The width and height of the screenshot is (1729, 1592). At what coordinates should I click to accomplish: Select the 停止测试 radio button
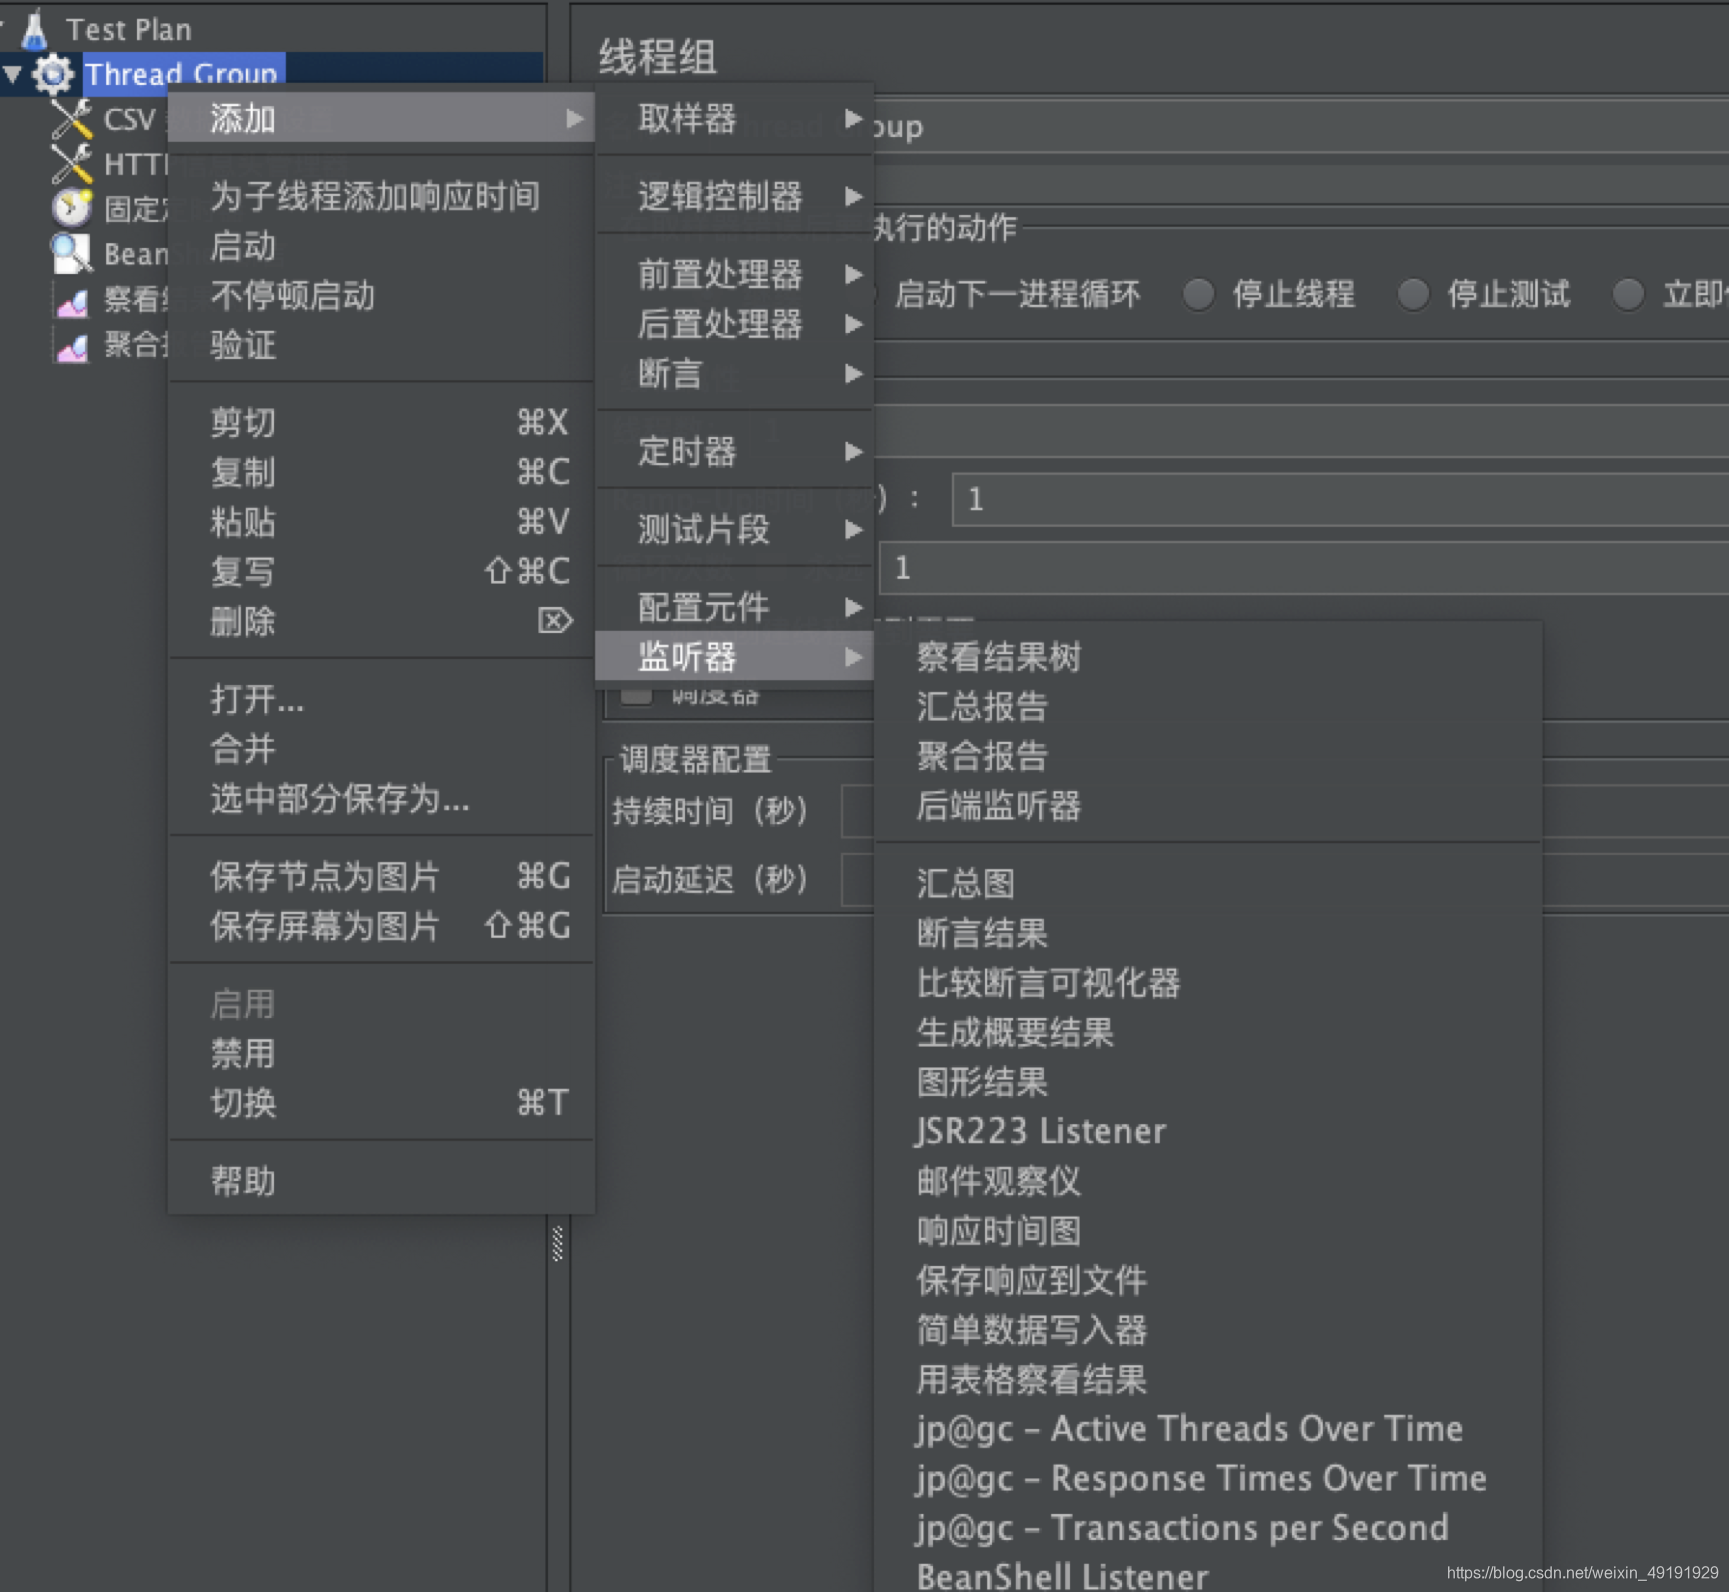1413,294
